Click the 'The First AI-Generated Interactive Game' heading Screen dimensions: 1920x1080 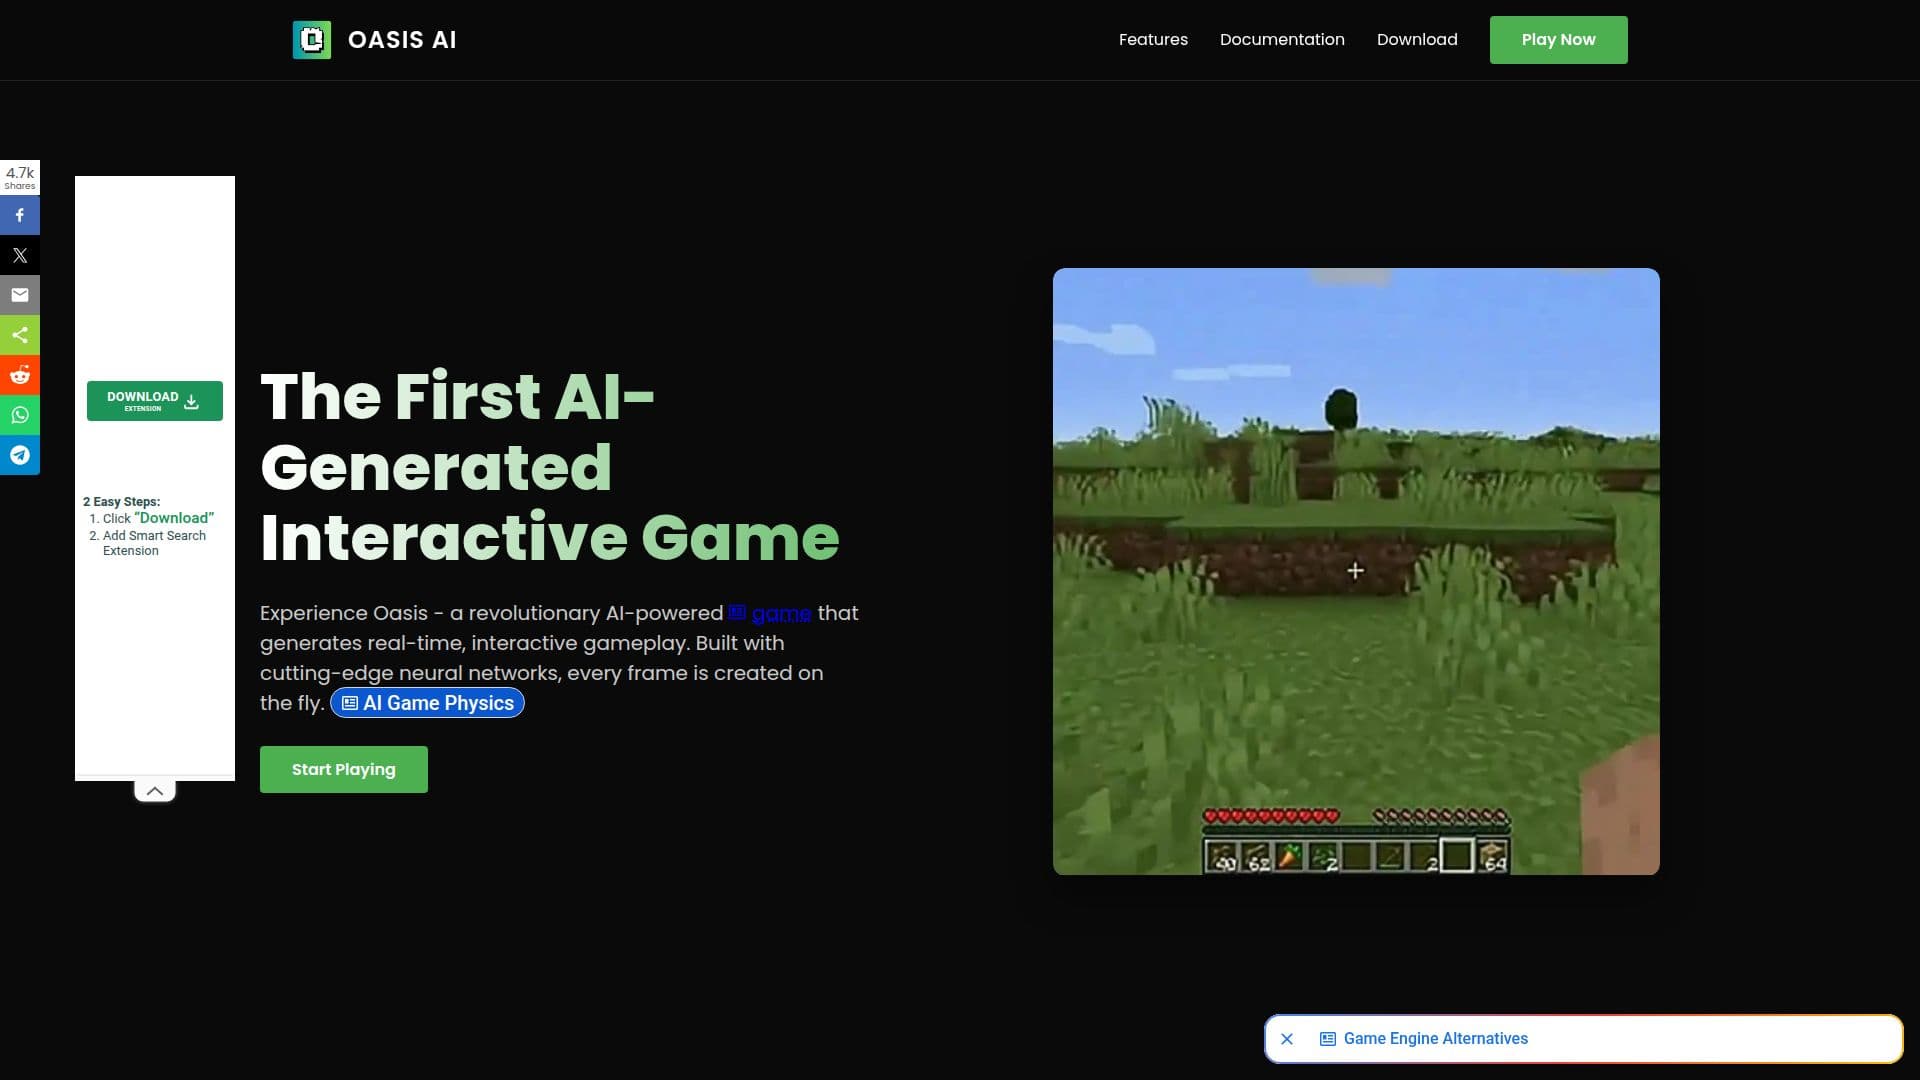[550, 467]
